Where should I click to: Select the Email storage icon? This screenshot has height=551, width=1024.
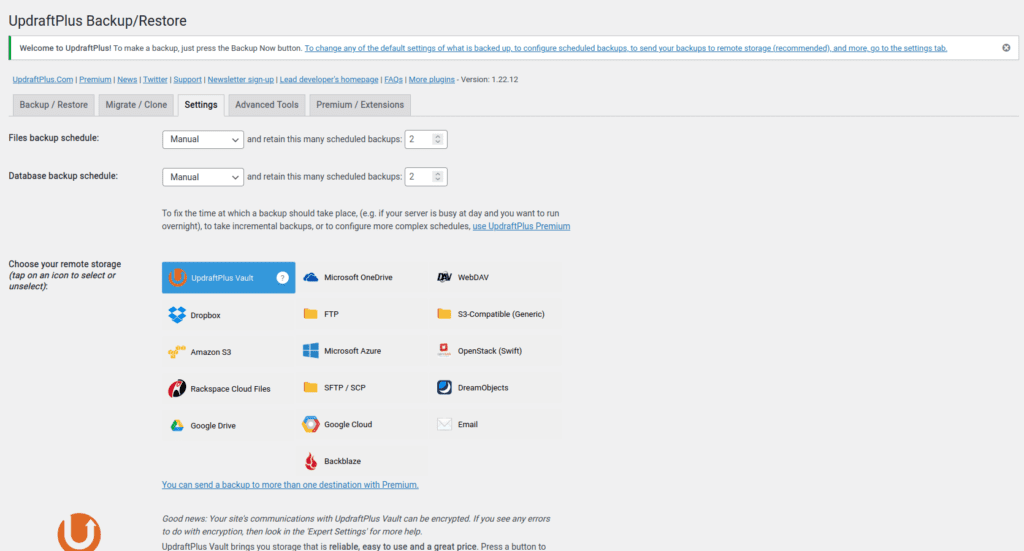445,424
